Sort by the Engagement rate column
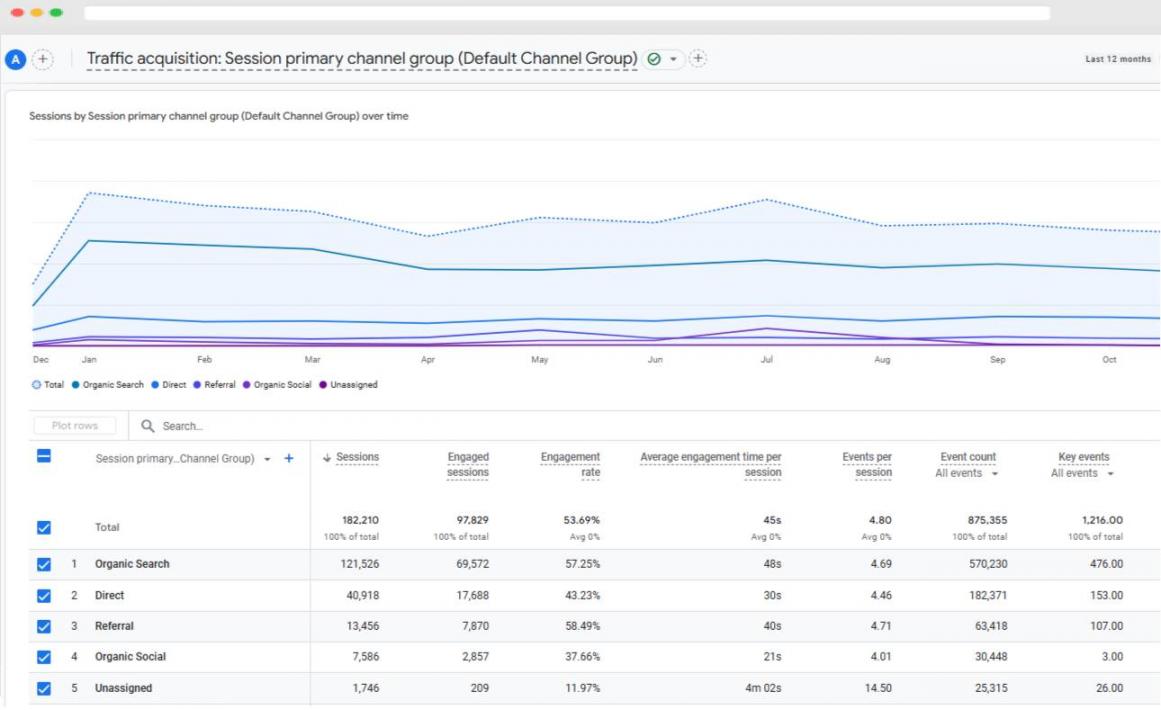1161x710 pixels. click(x=570, y=465)
